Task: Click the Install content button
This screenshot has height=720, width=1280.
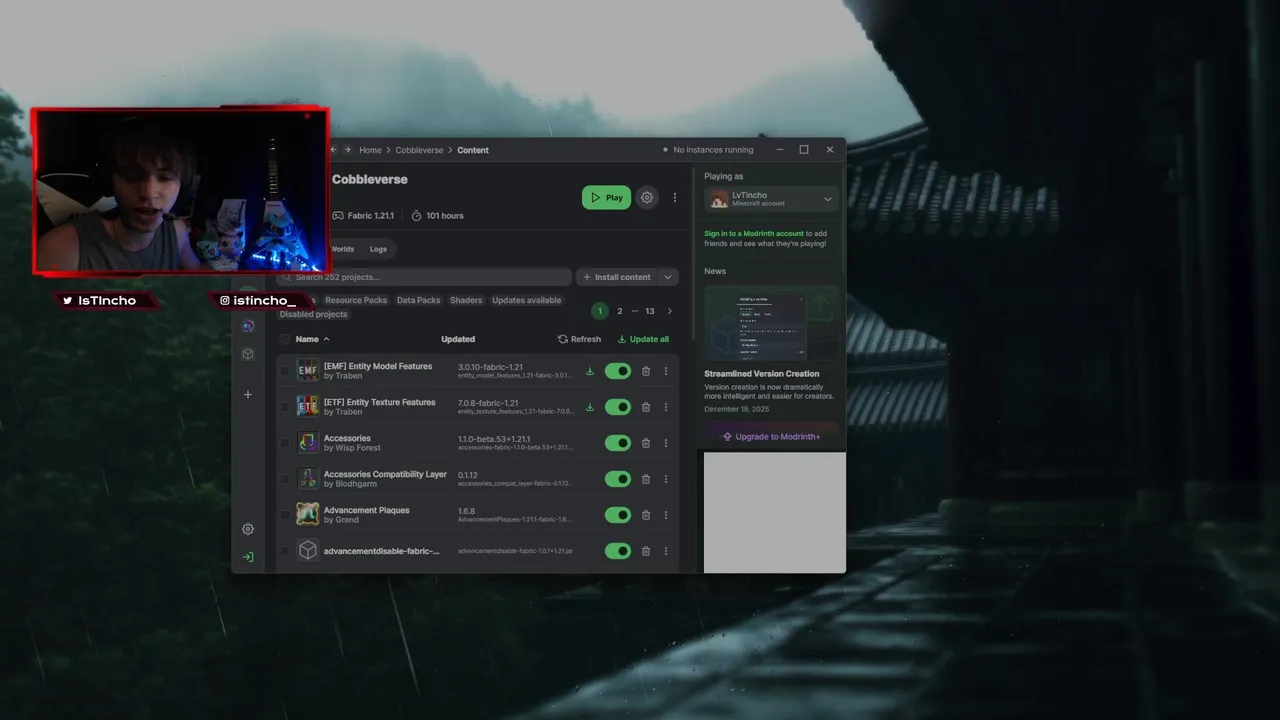Action: [616, 277]
